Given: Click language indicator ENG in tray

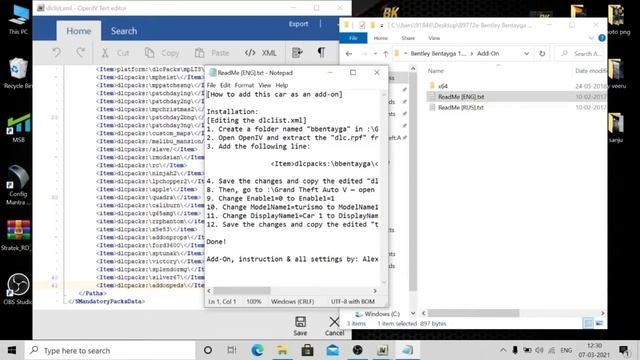Looking at the screenshot, I should click(566, 350).
